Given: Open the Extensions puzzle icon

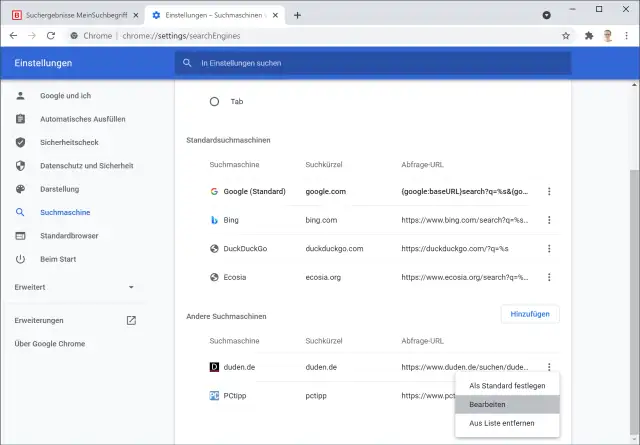Looking at the screenshot, I should (x=589, y=35).
